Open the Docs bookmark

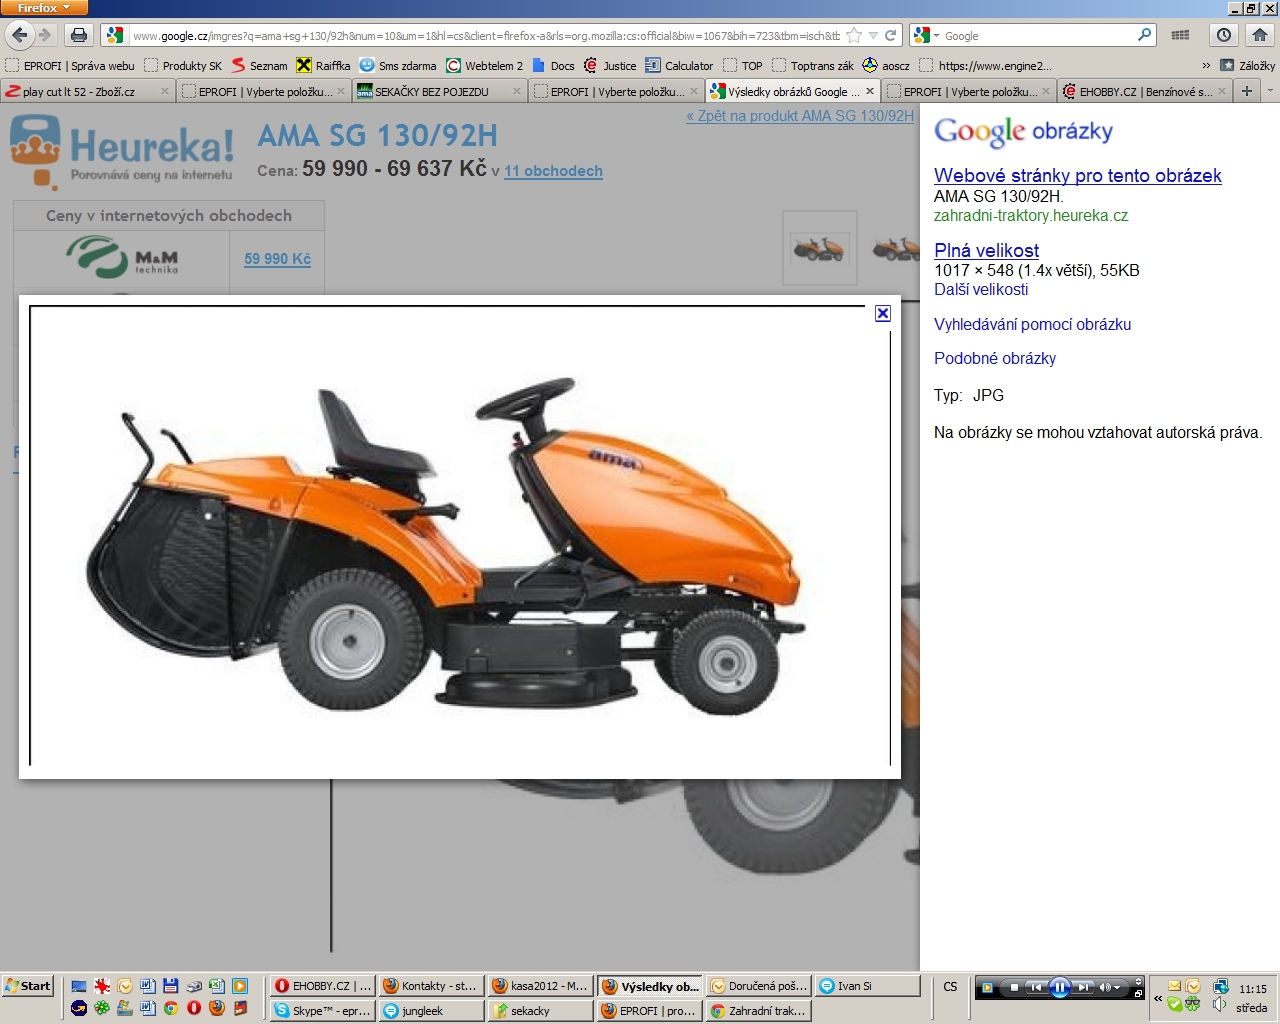pyautogui.click(x=553, y=65)
